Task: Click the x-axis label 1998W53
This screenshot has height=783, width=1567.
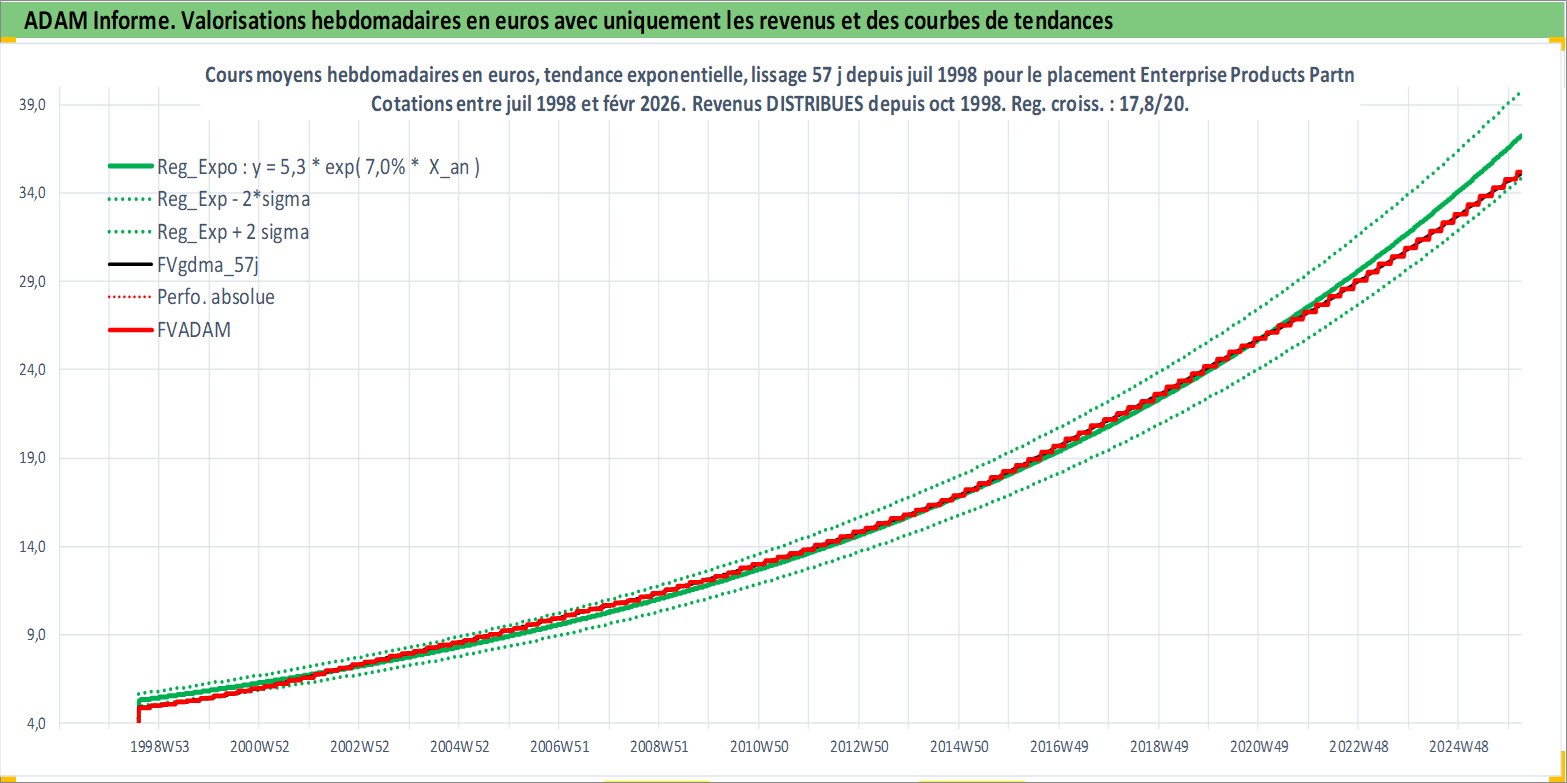Action: (x=159, y=747)
